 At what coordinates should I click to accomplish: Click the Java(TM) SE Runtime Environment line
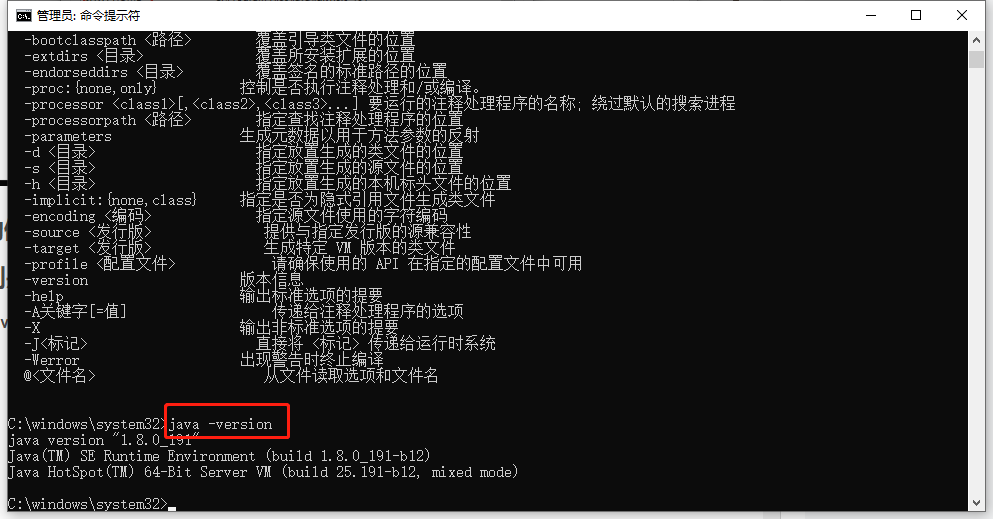(x=219, y=456)
